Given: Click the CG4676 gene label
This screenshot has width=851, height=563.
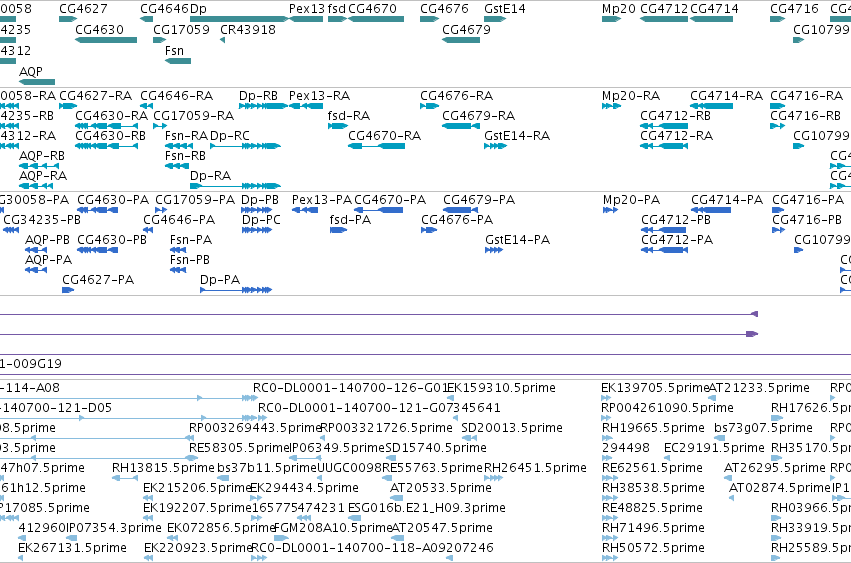Looking at the screenshot, I should coord(444,9).
